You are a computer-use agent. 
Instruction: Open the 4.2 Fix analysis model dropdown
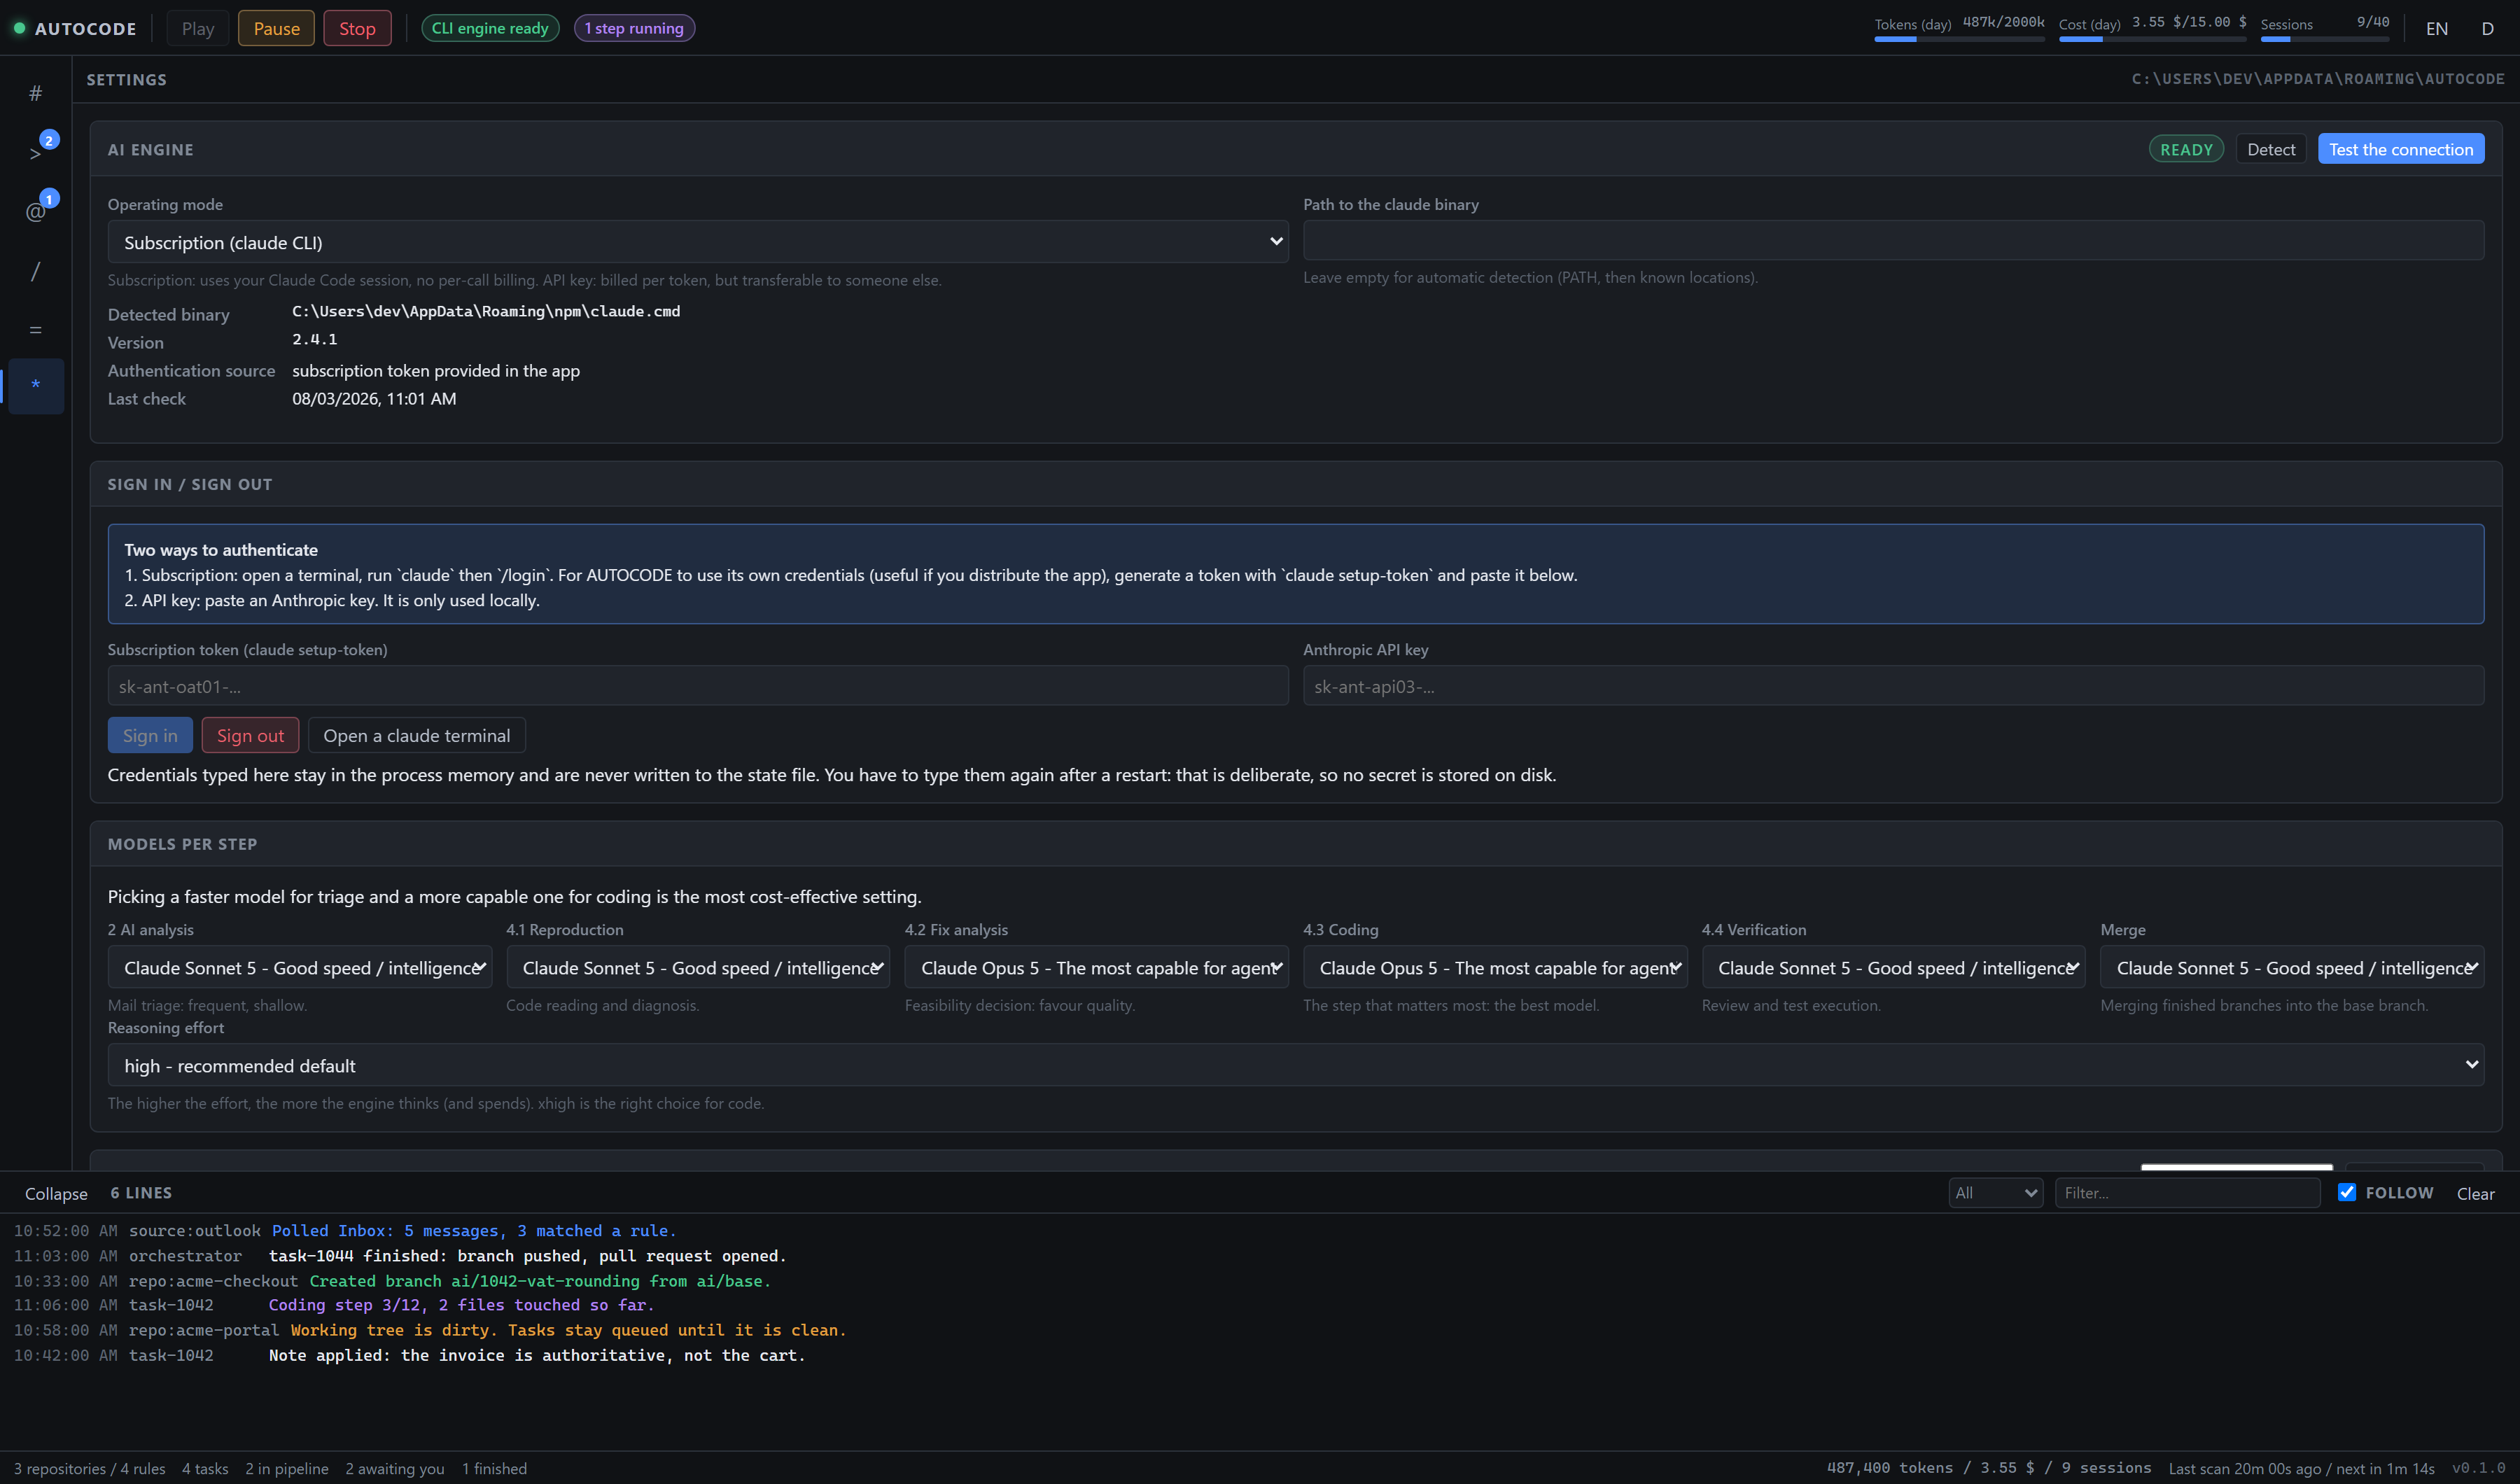1097,967
